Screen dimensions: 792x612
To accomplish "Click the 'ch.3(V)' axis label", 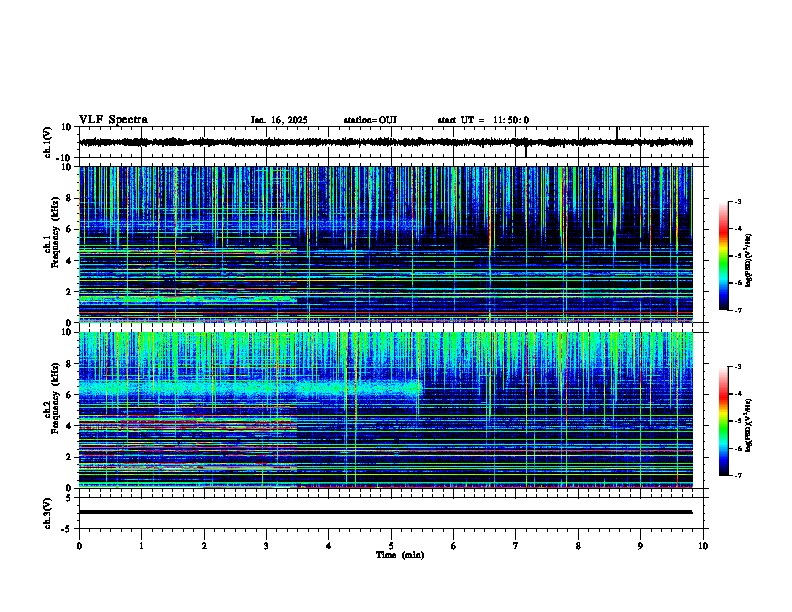I will tap(48, 514).
